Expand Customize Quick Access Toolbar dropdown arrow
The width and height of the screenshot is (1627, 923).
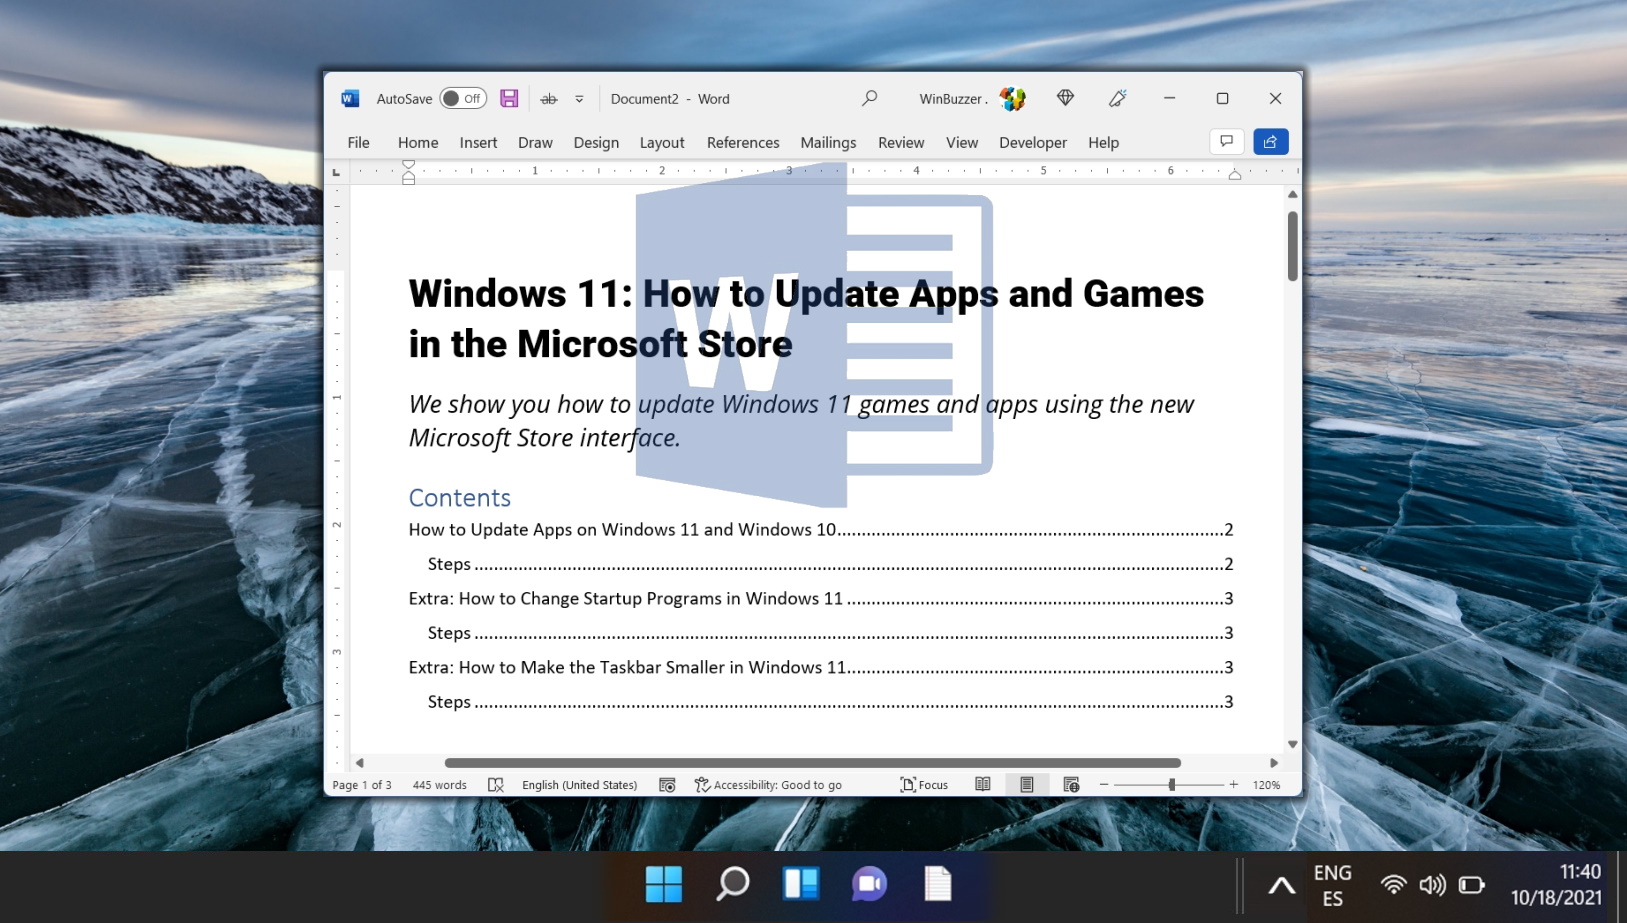[x=579, y=99]
